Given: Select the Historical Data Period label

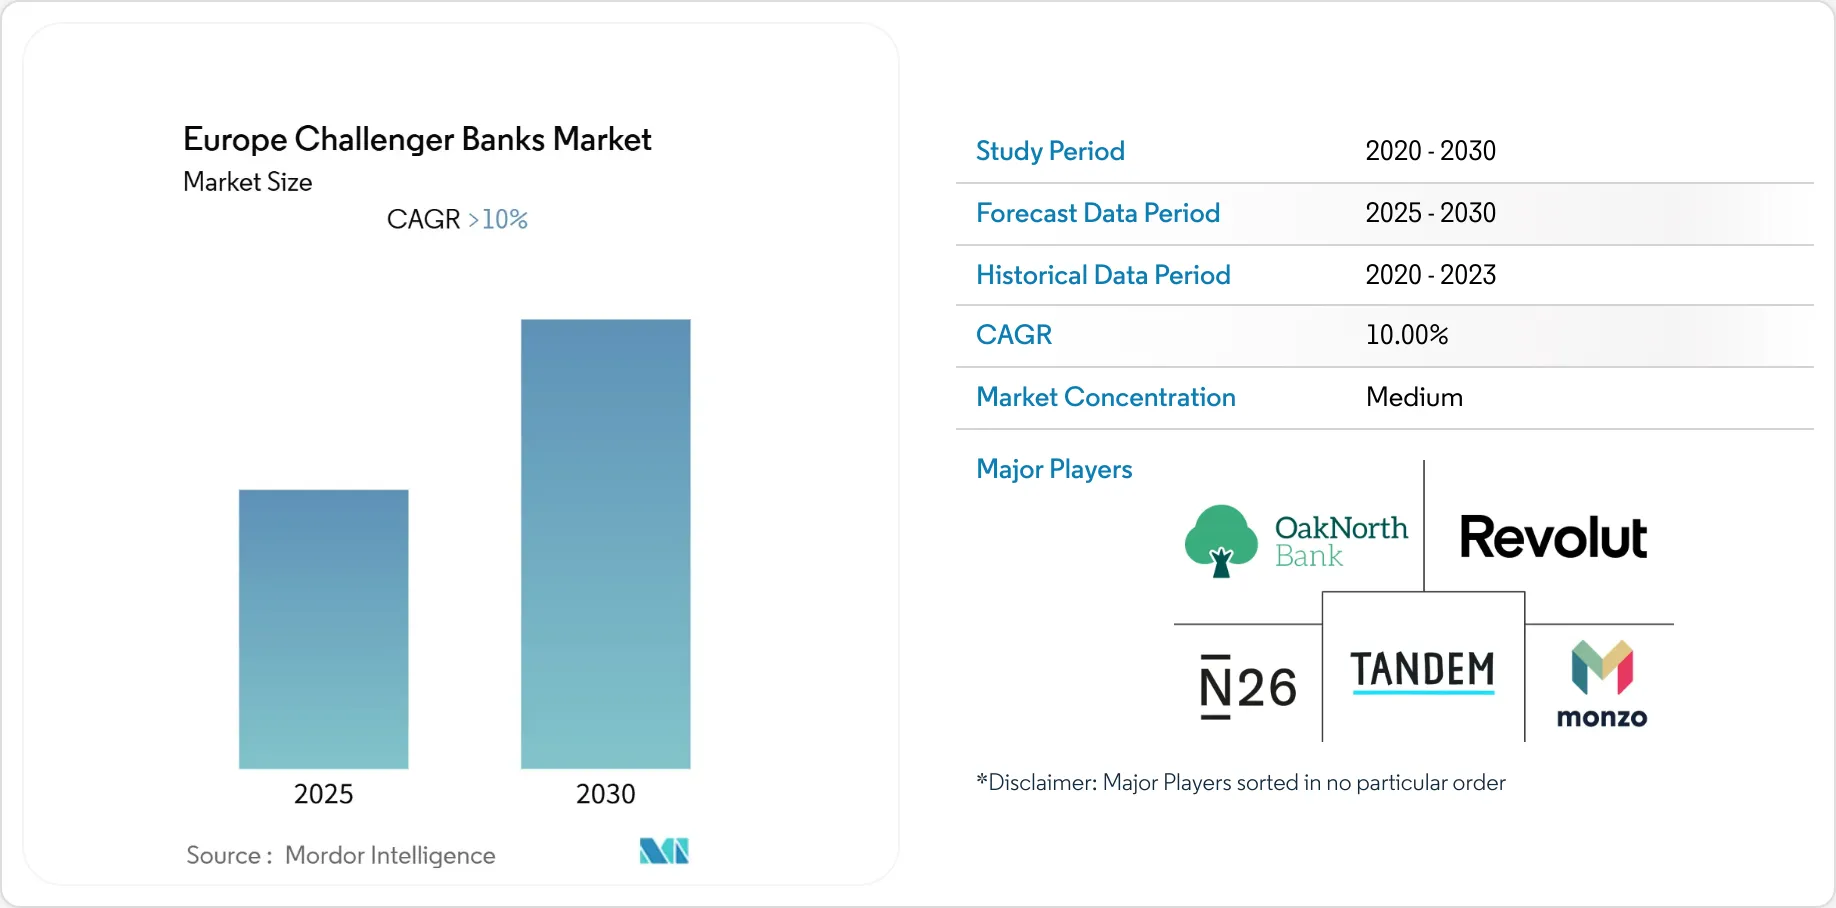Looking at the screenshot, I should [x=1103, y=275].
